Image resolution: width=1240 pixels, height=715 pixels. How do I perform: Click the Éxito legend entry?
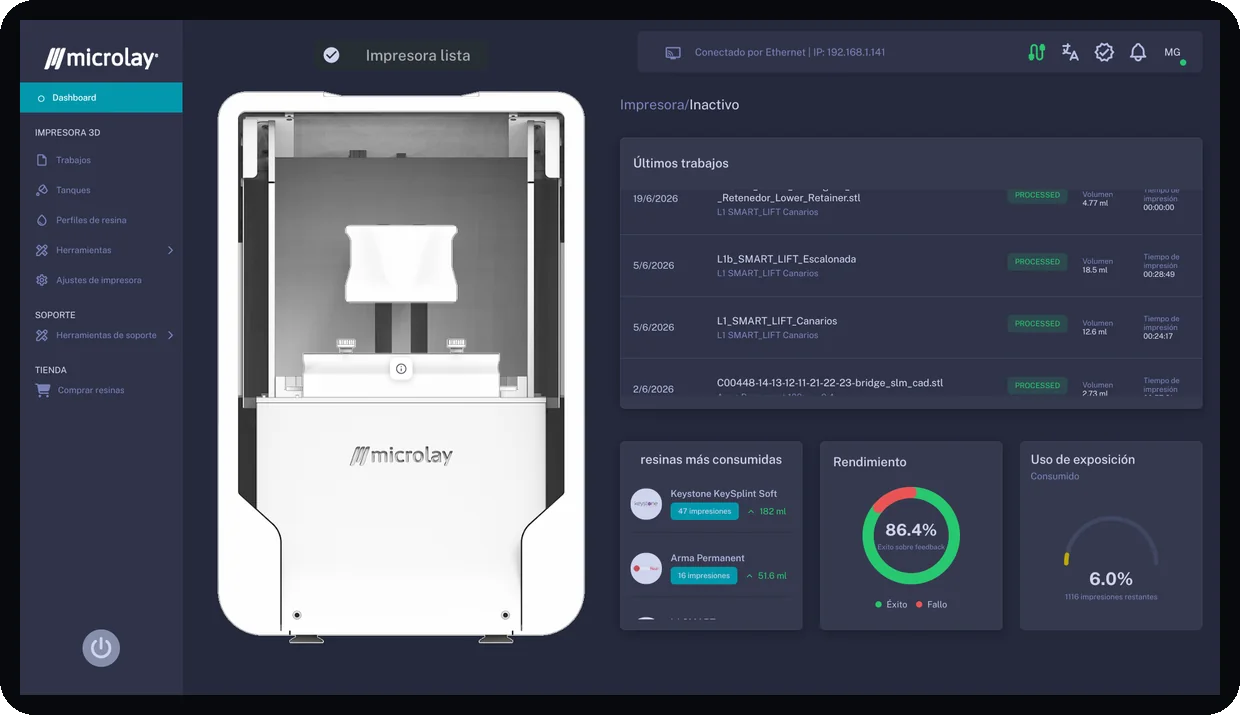891,605
